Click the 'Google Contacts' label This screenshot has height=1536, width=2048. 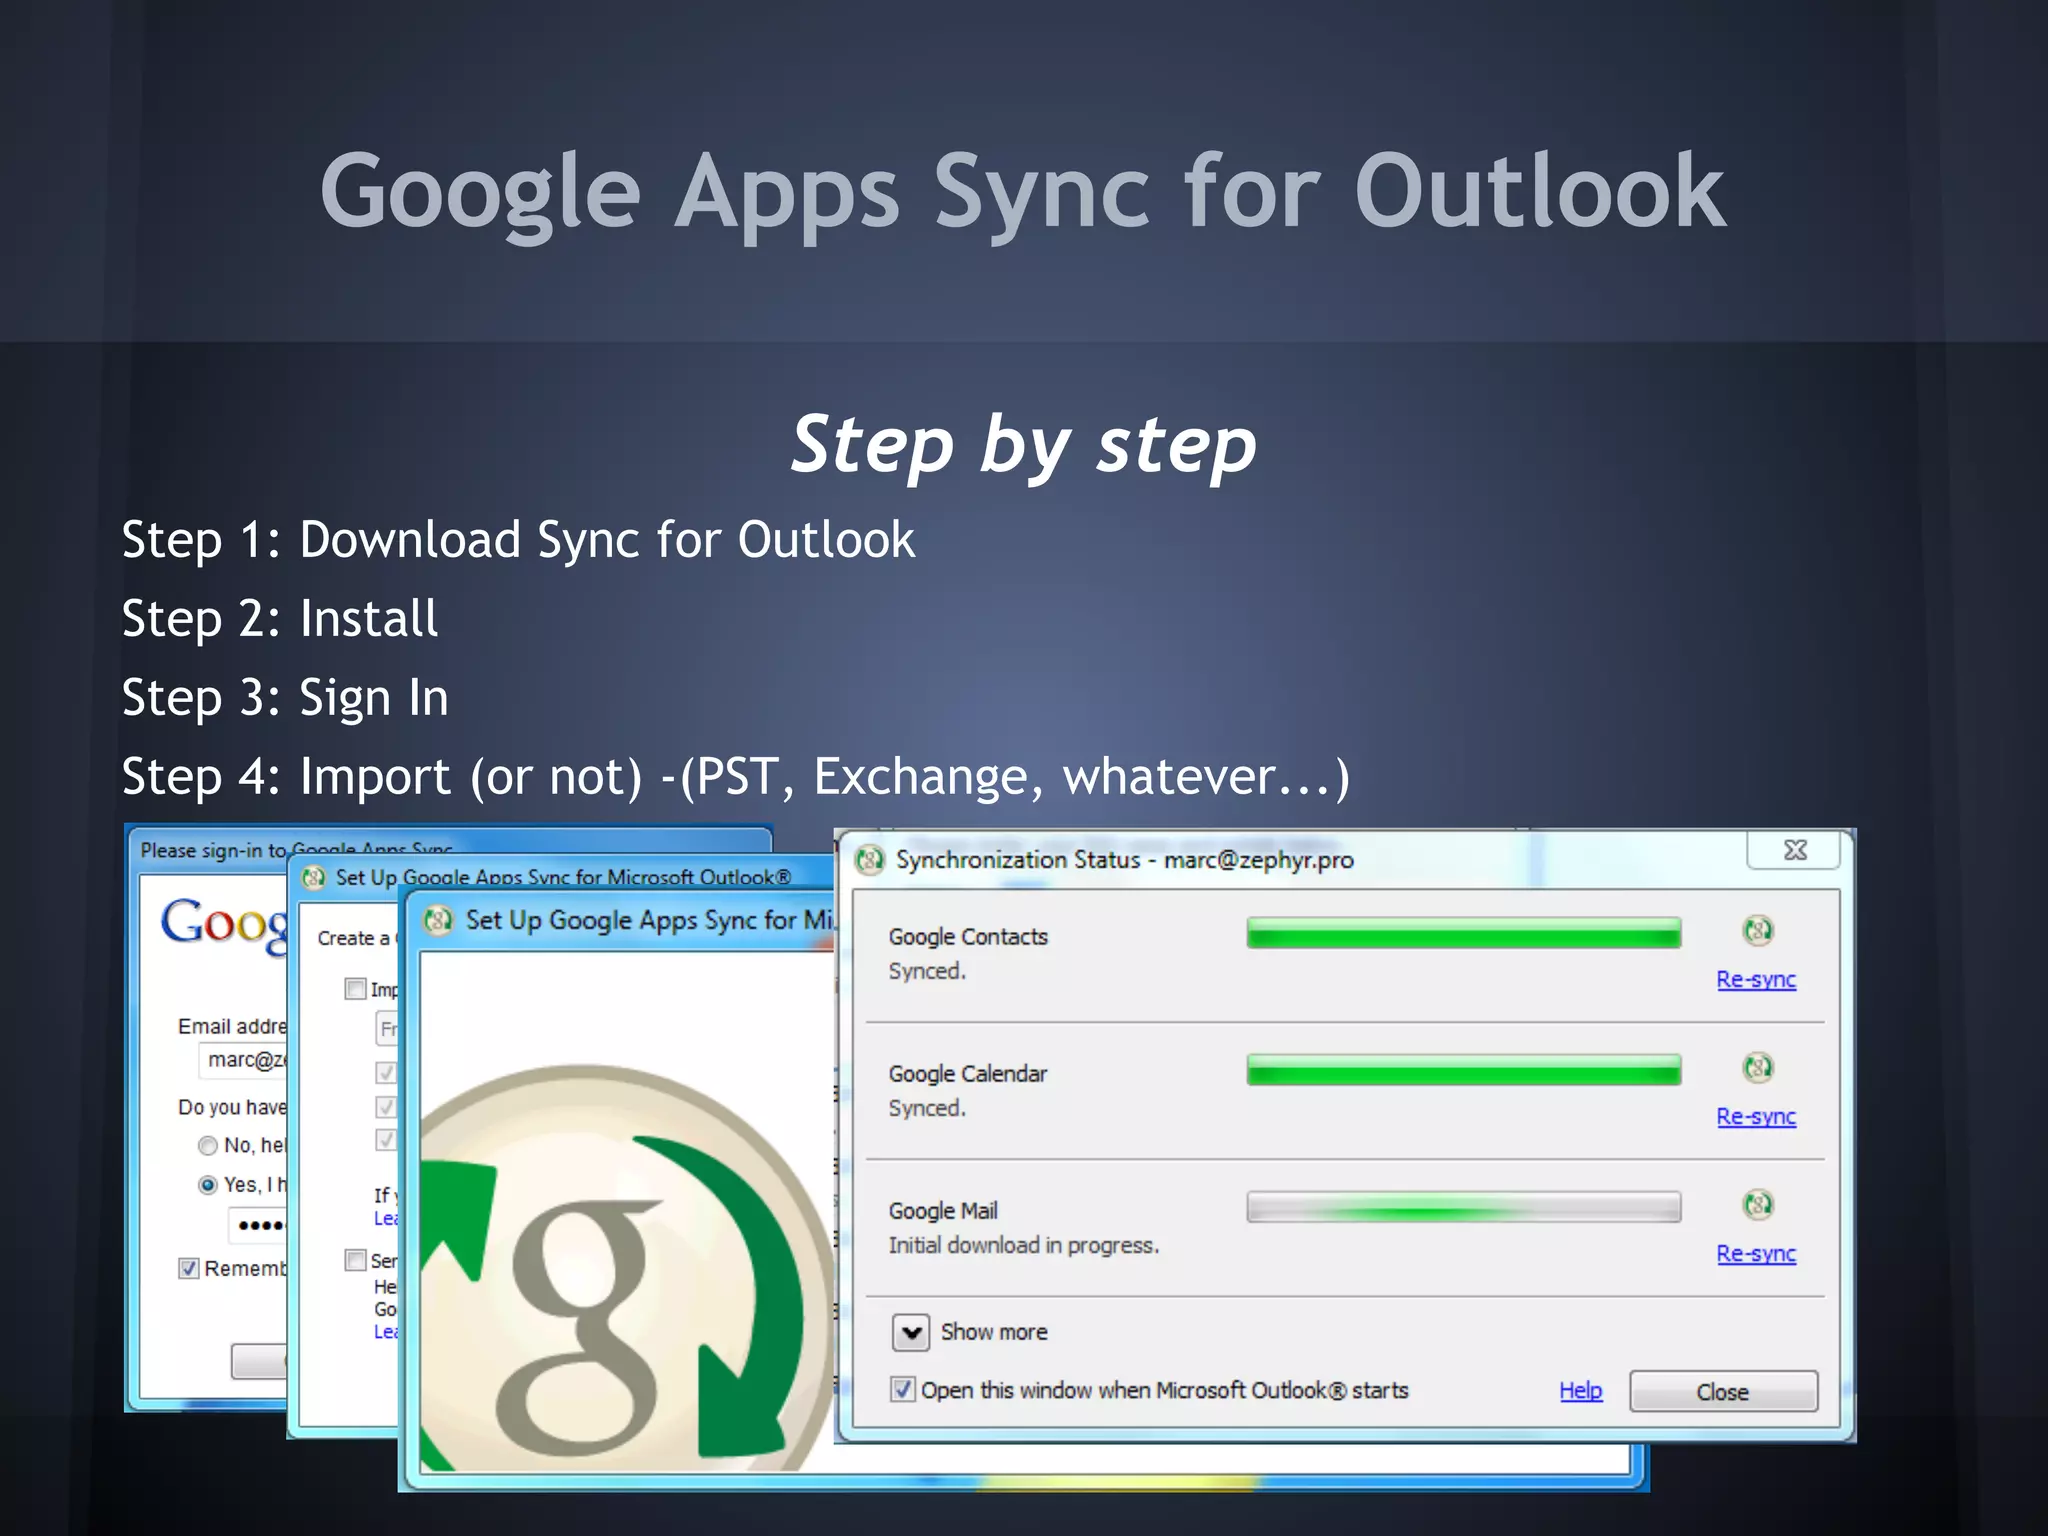pos(968,937)
